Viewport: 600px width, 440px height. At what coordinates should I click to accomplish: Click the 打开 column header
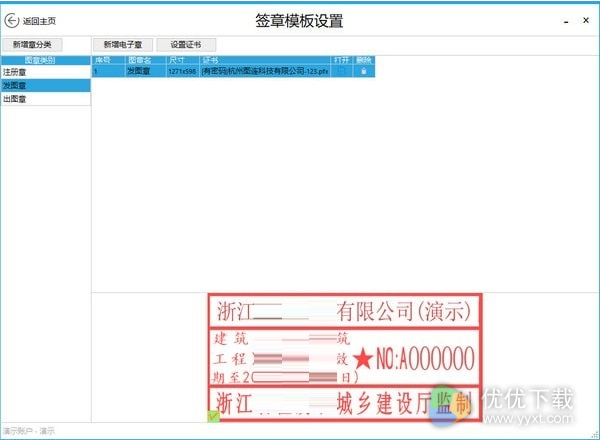pyautogui.click(x=341, y=60)
